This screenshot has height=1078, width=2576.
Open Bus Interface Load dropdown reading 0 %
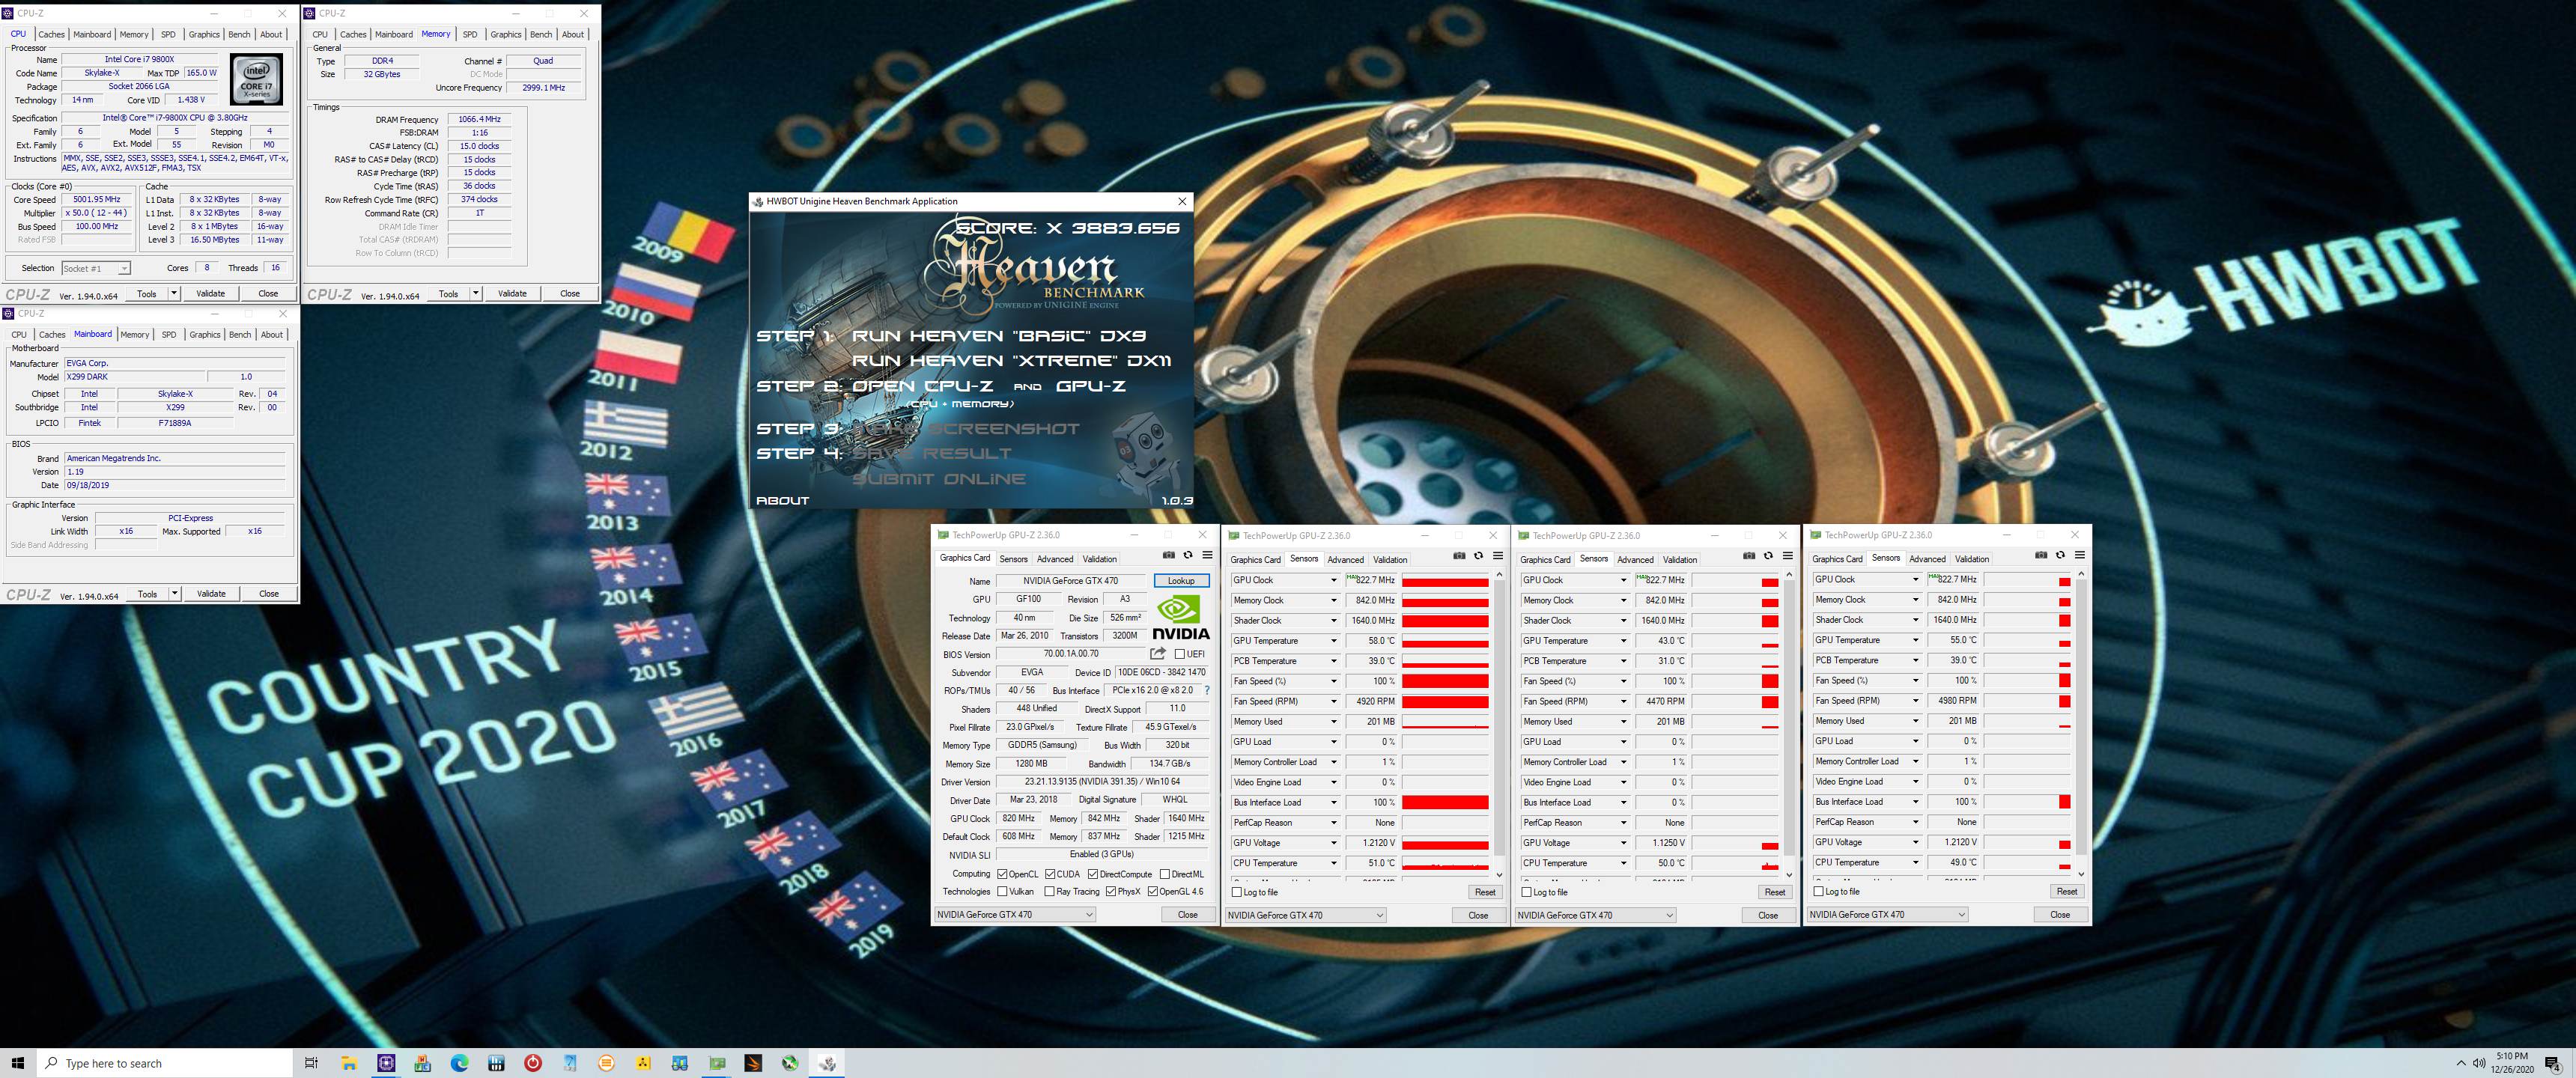[1623, 802]
